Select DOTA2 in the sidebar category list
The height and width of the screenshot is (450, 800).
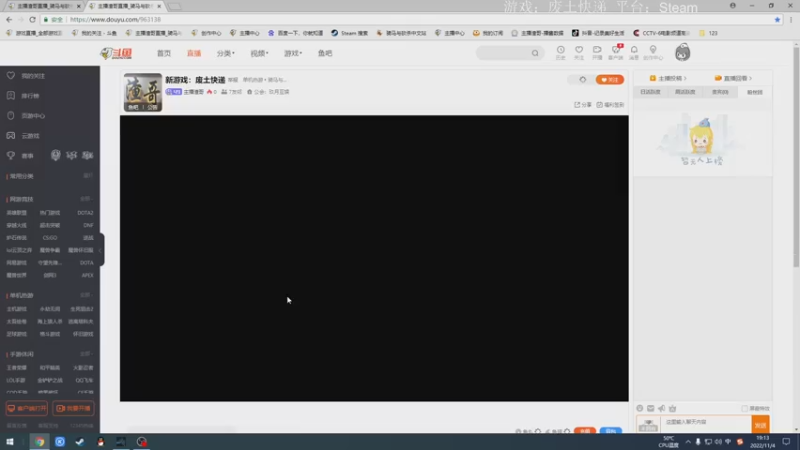(85, 213)
